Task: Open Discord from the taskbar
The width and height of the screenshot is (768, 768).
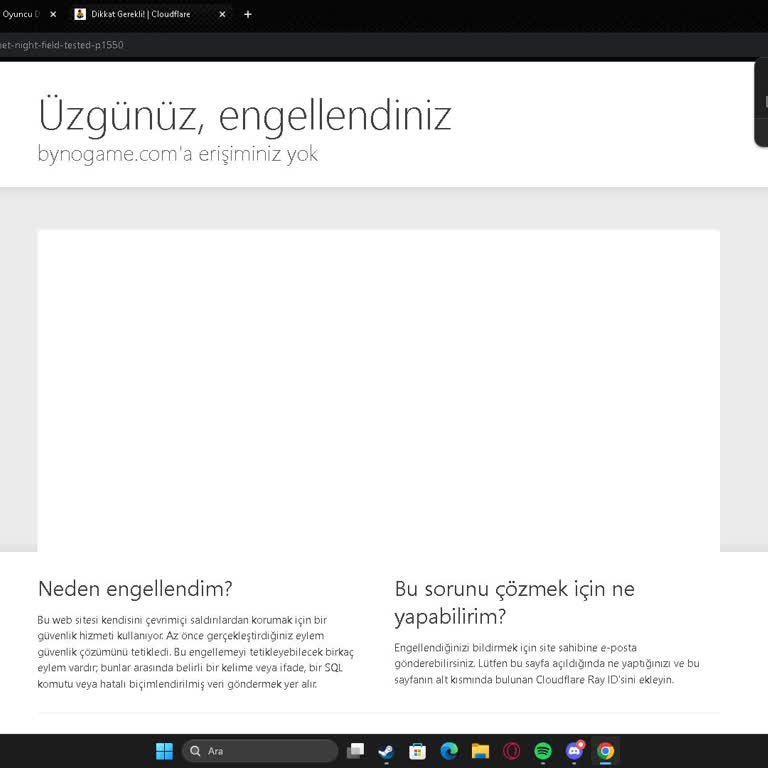Action: coord(574,751)
